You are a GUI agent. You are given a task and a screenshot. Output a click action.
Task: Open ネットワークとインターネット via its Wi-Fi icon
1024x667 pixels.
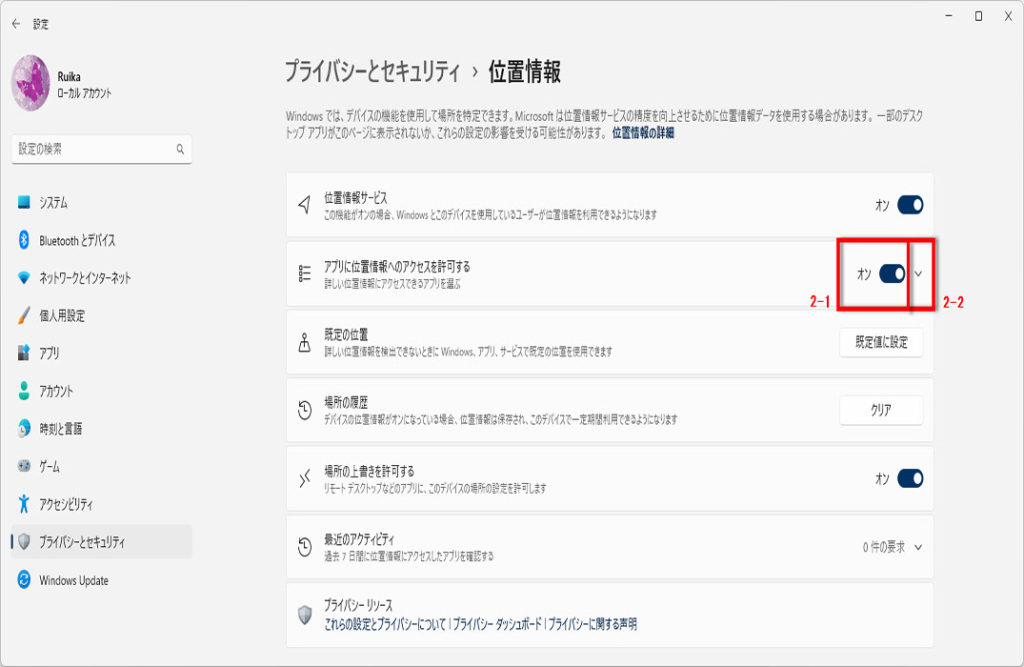coord(24,278)
